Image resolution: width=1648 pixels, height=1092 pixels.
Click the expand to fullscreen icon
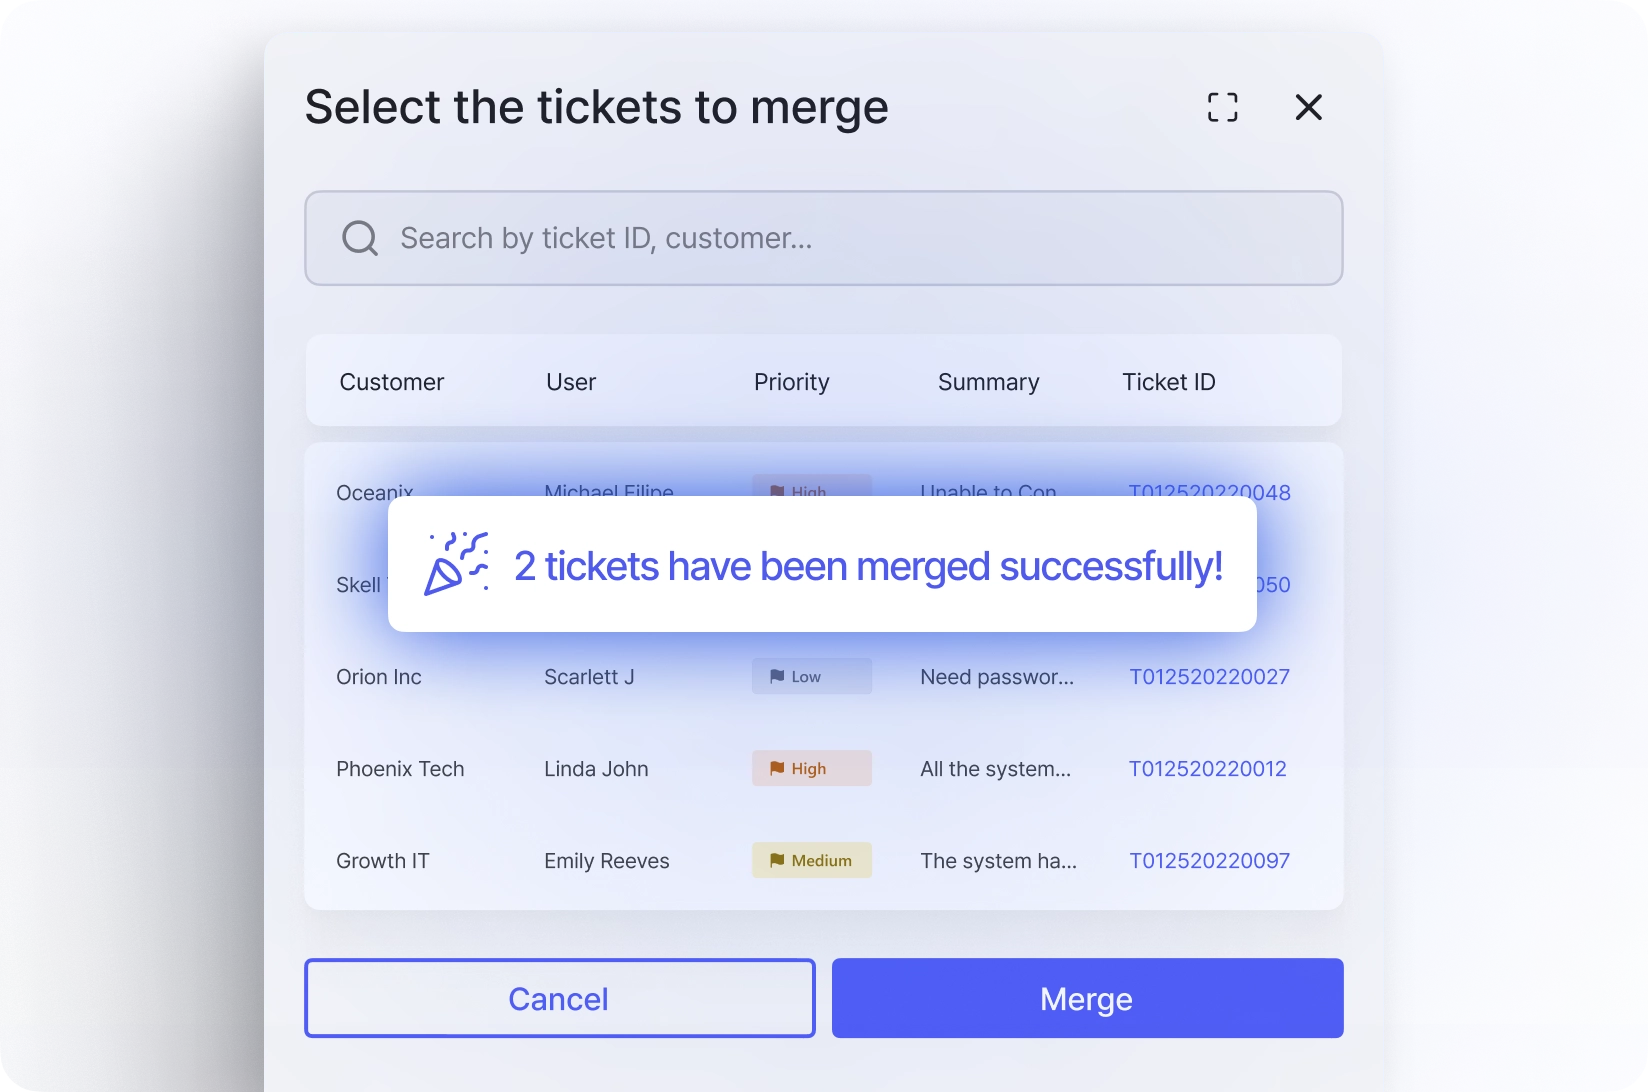(x=1222, y=107)
